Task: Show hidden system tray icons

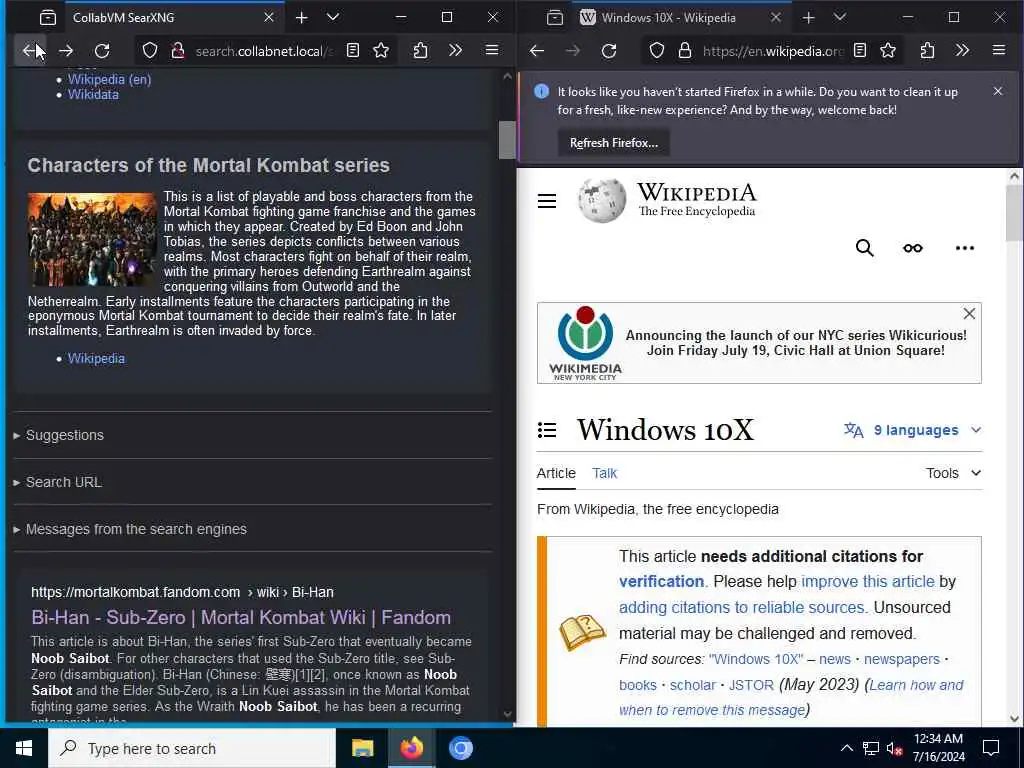Action: click(x=846, y=748)
